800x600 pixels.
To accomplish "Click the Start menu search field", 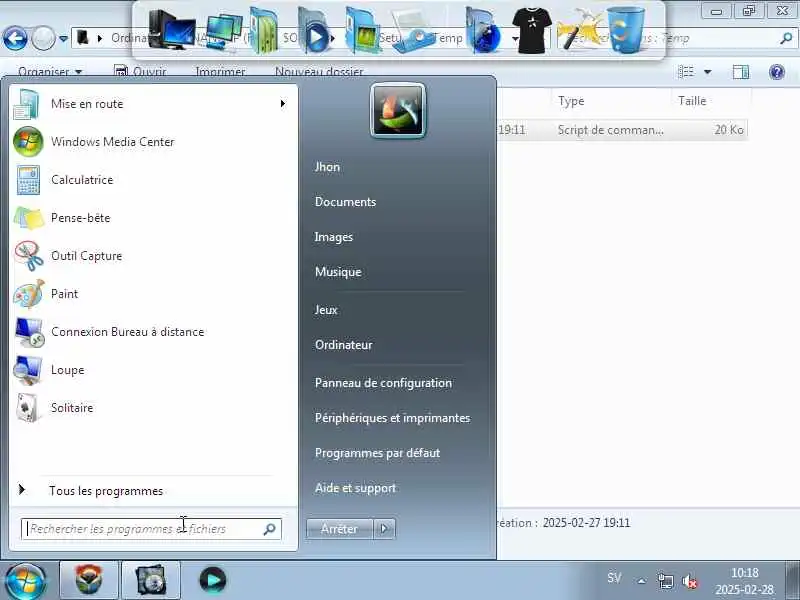I will [x=151, y=529].
